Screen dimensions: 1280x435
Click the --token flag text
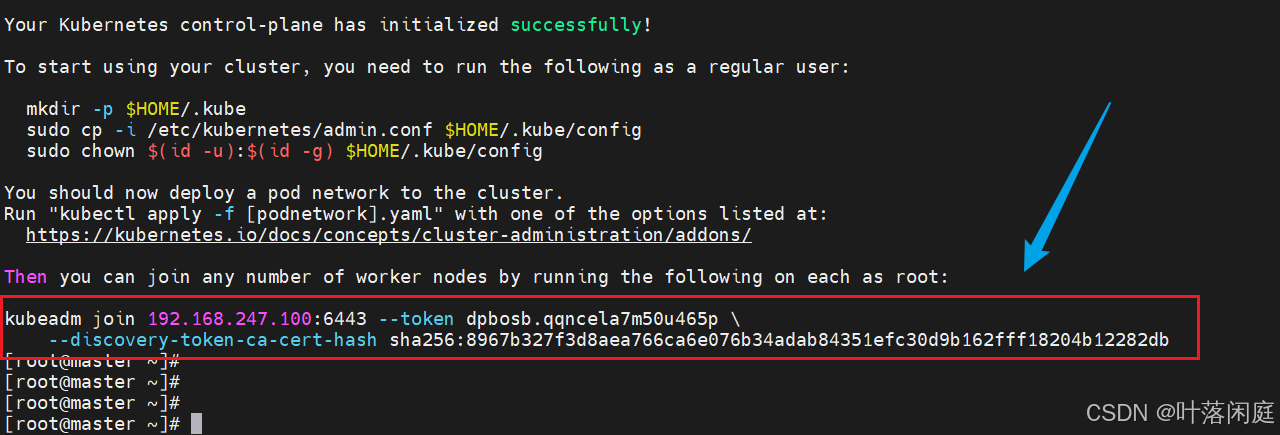tap(416, 319)
